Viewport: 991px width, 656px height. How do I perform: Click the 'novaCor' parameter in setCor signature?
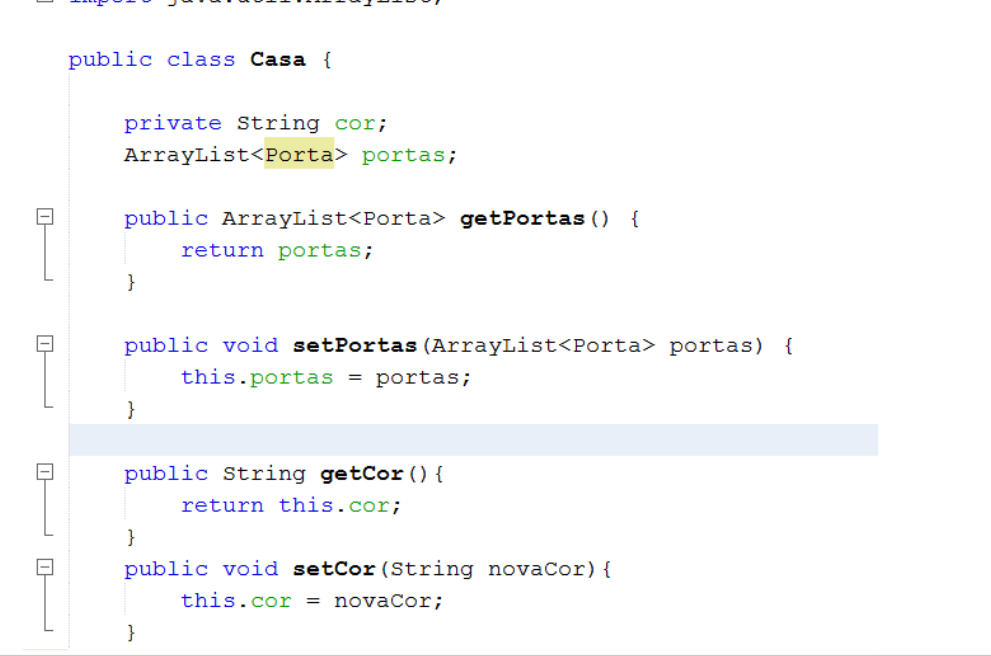537,569
